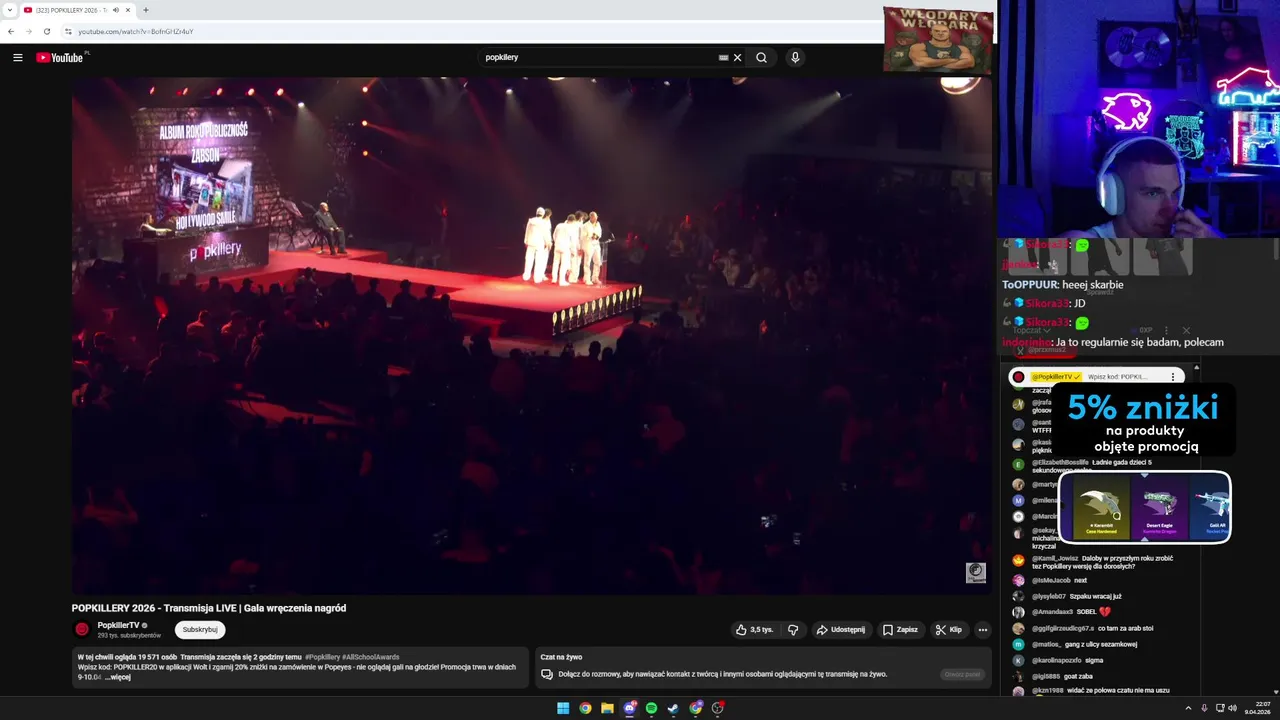Open File Explorer from the taskbar
This screenshot has width=1280, height=720.
pos(607,708)
